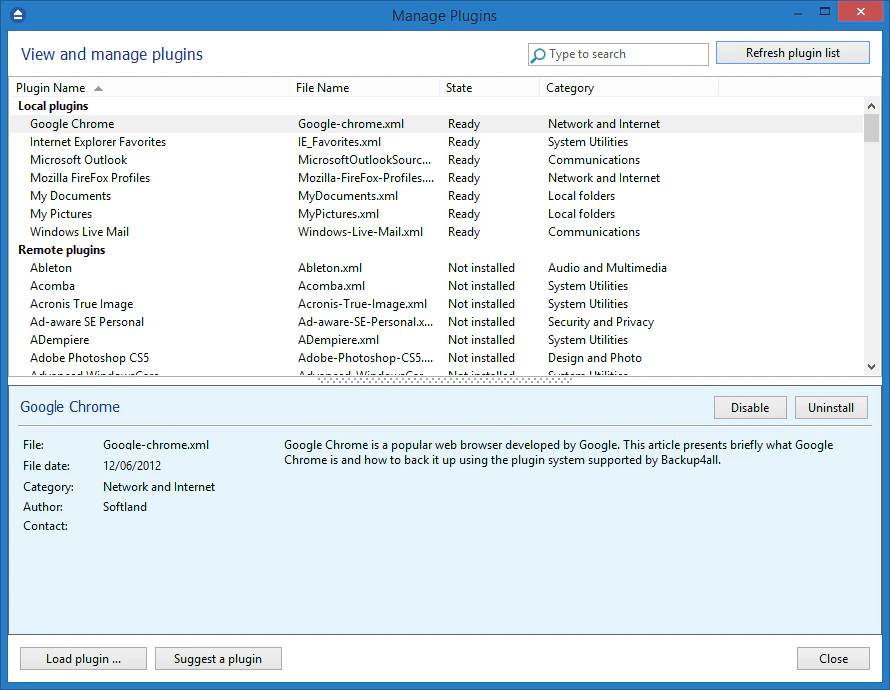Open the Load plugin dialog
The width and height of the screenshot is (890, 690).
(x=83, y=658)
